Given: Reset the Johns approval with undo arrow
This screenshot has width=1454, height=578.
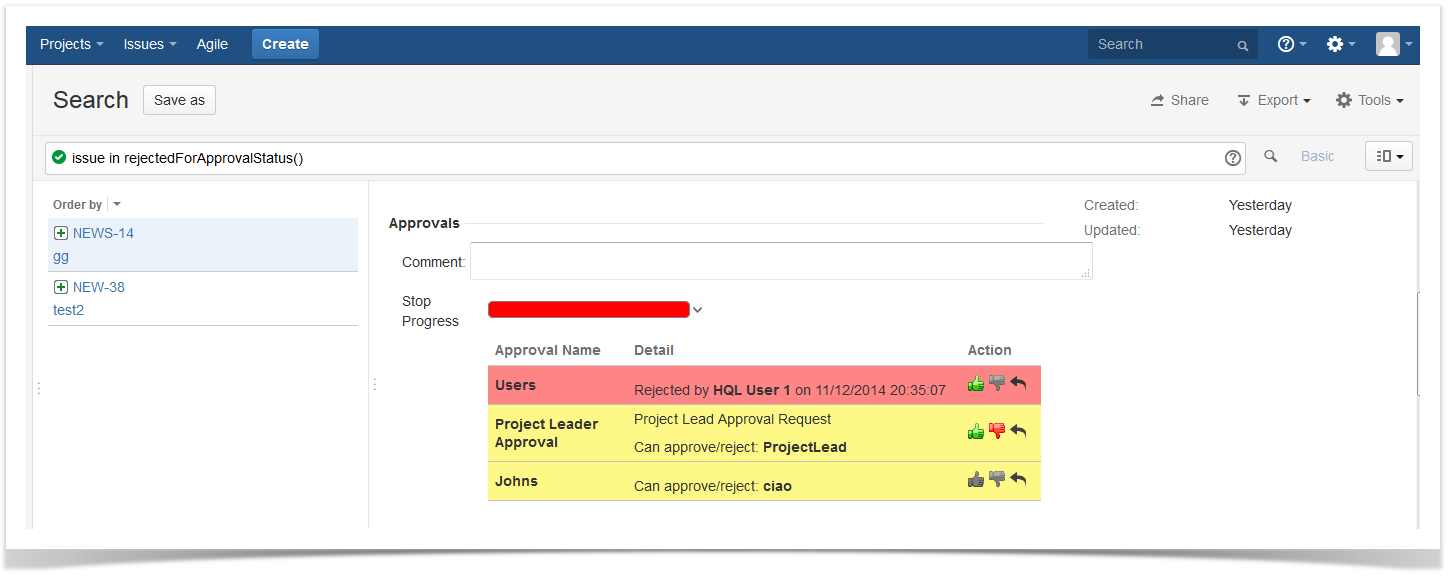Looking at the screenshot, I should tap(1018, 479).
